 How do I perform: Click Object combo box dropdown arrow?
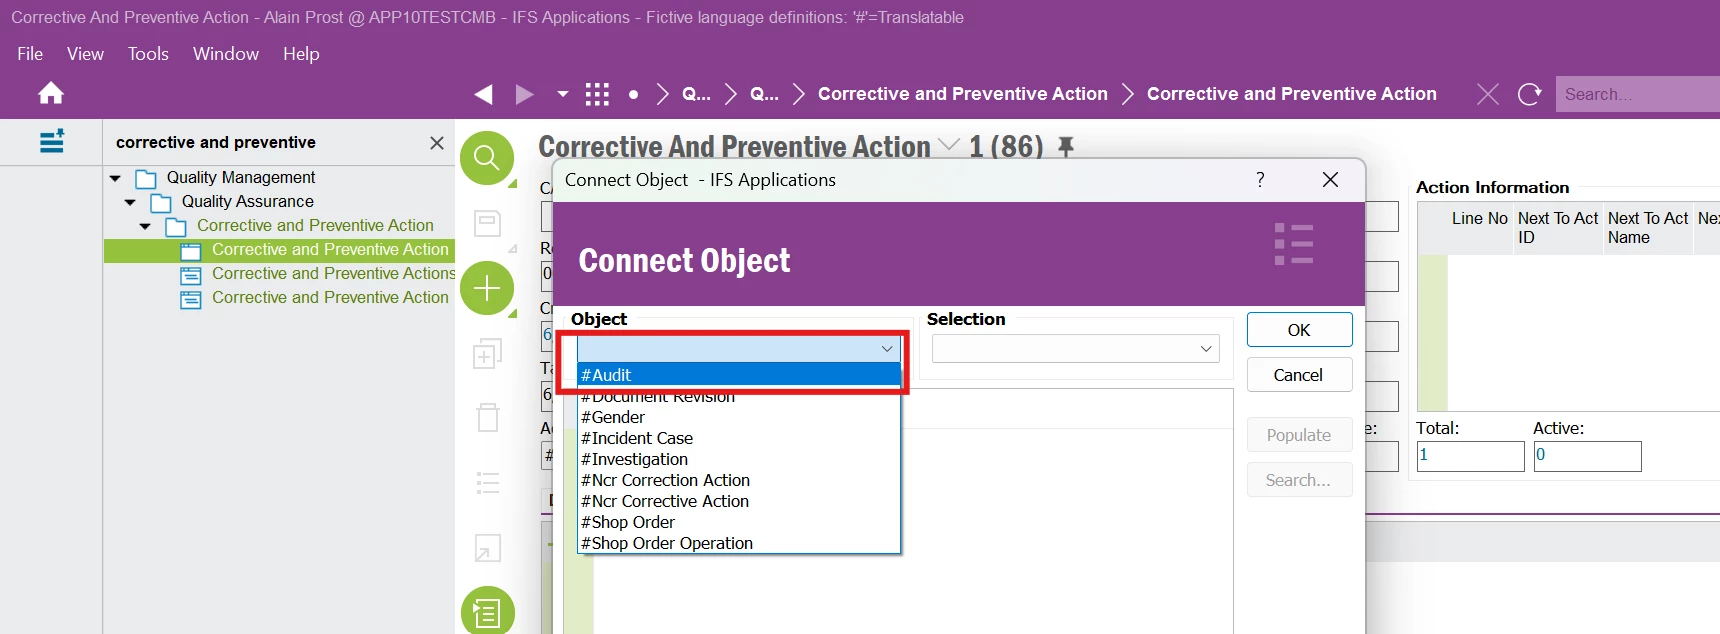pyautogui.click(x=887, y=348)
